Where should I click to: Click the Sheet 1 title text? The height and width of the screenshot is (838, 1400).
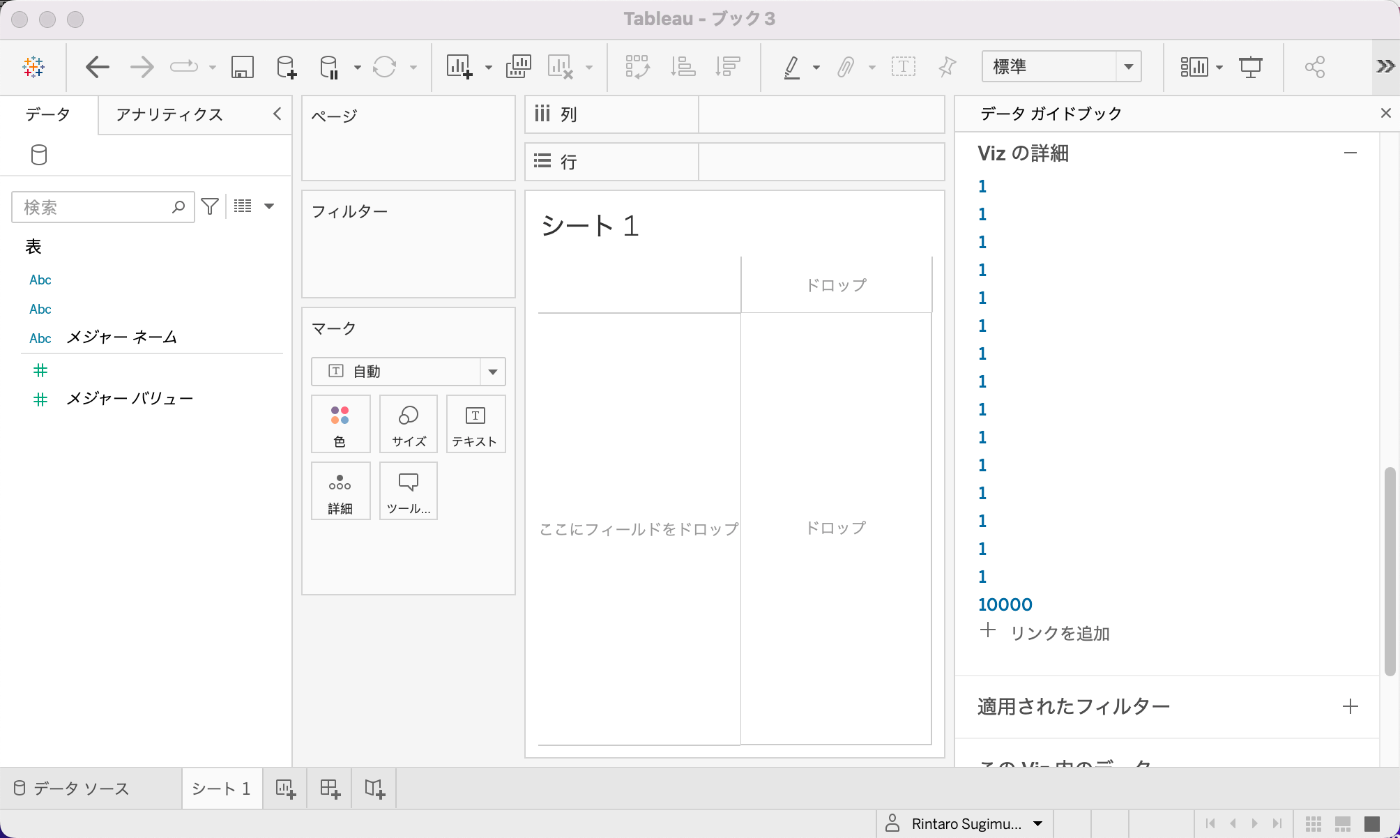coord(590,226)
